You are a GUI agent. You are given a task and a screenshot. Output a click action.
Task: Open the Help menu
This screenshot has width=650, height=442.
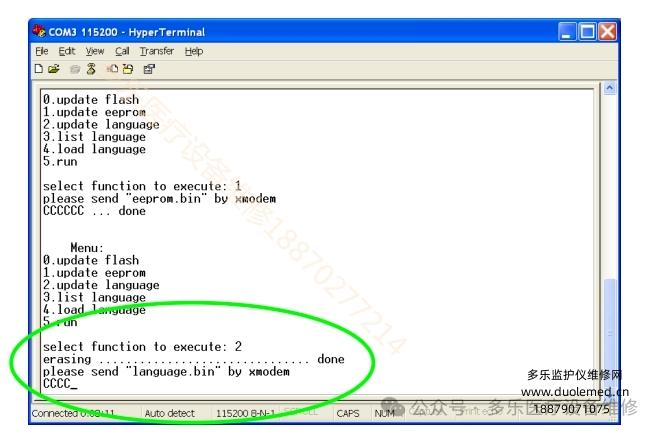(x=194, y=51)
